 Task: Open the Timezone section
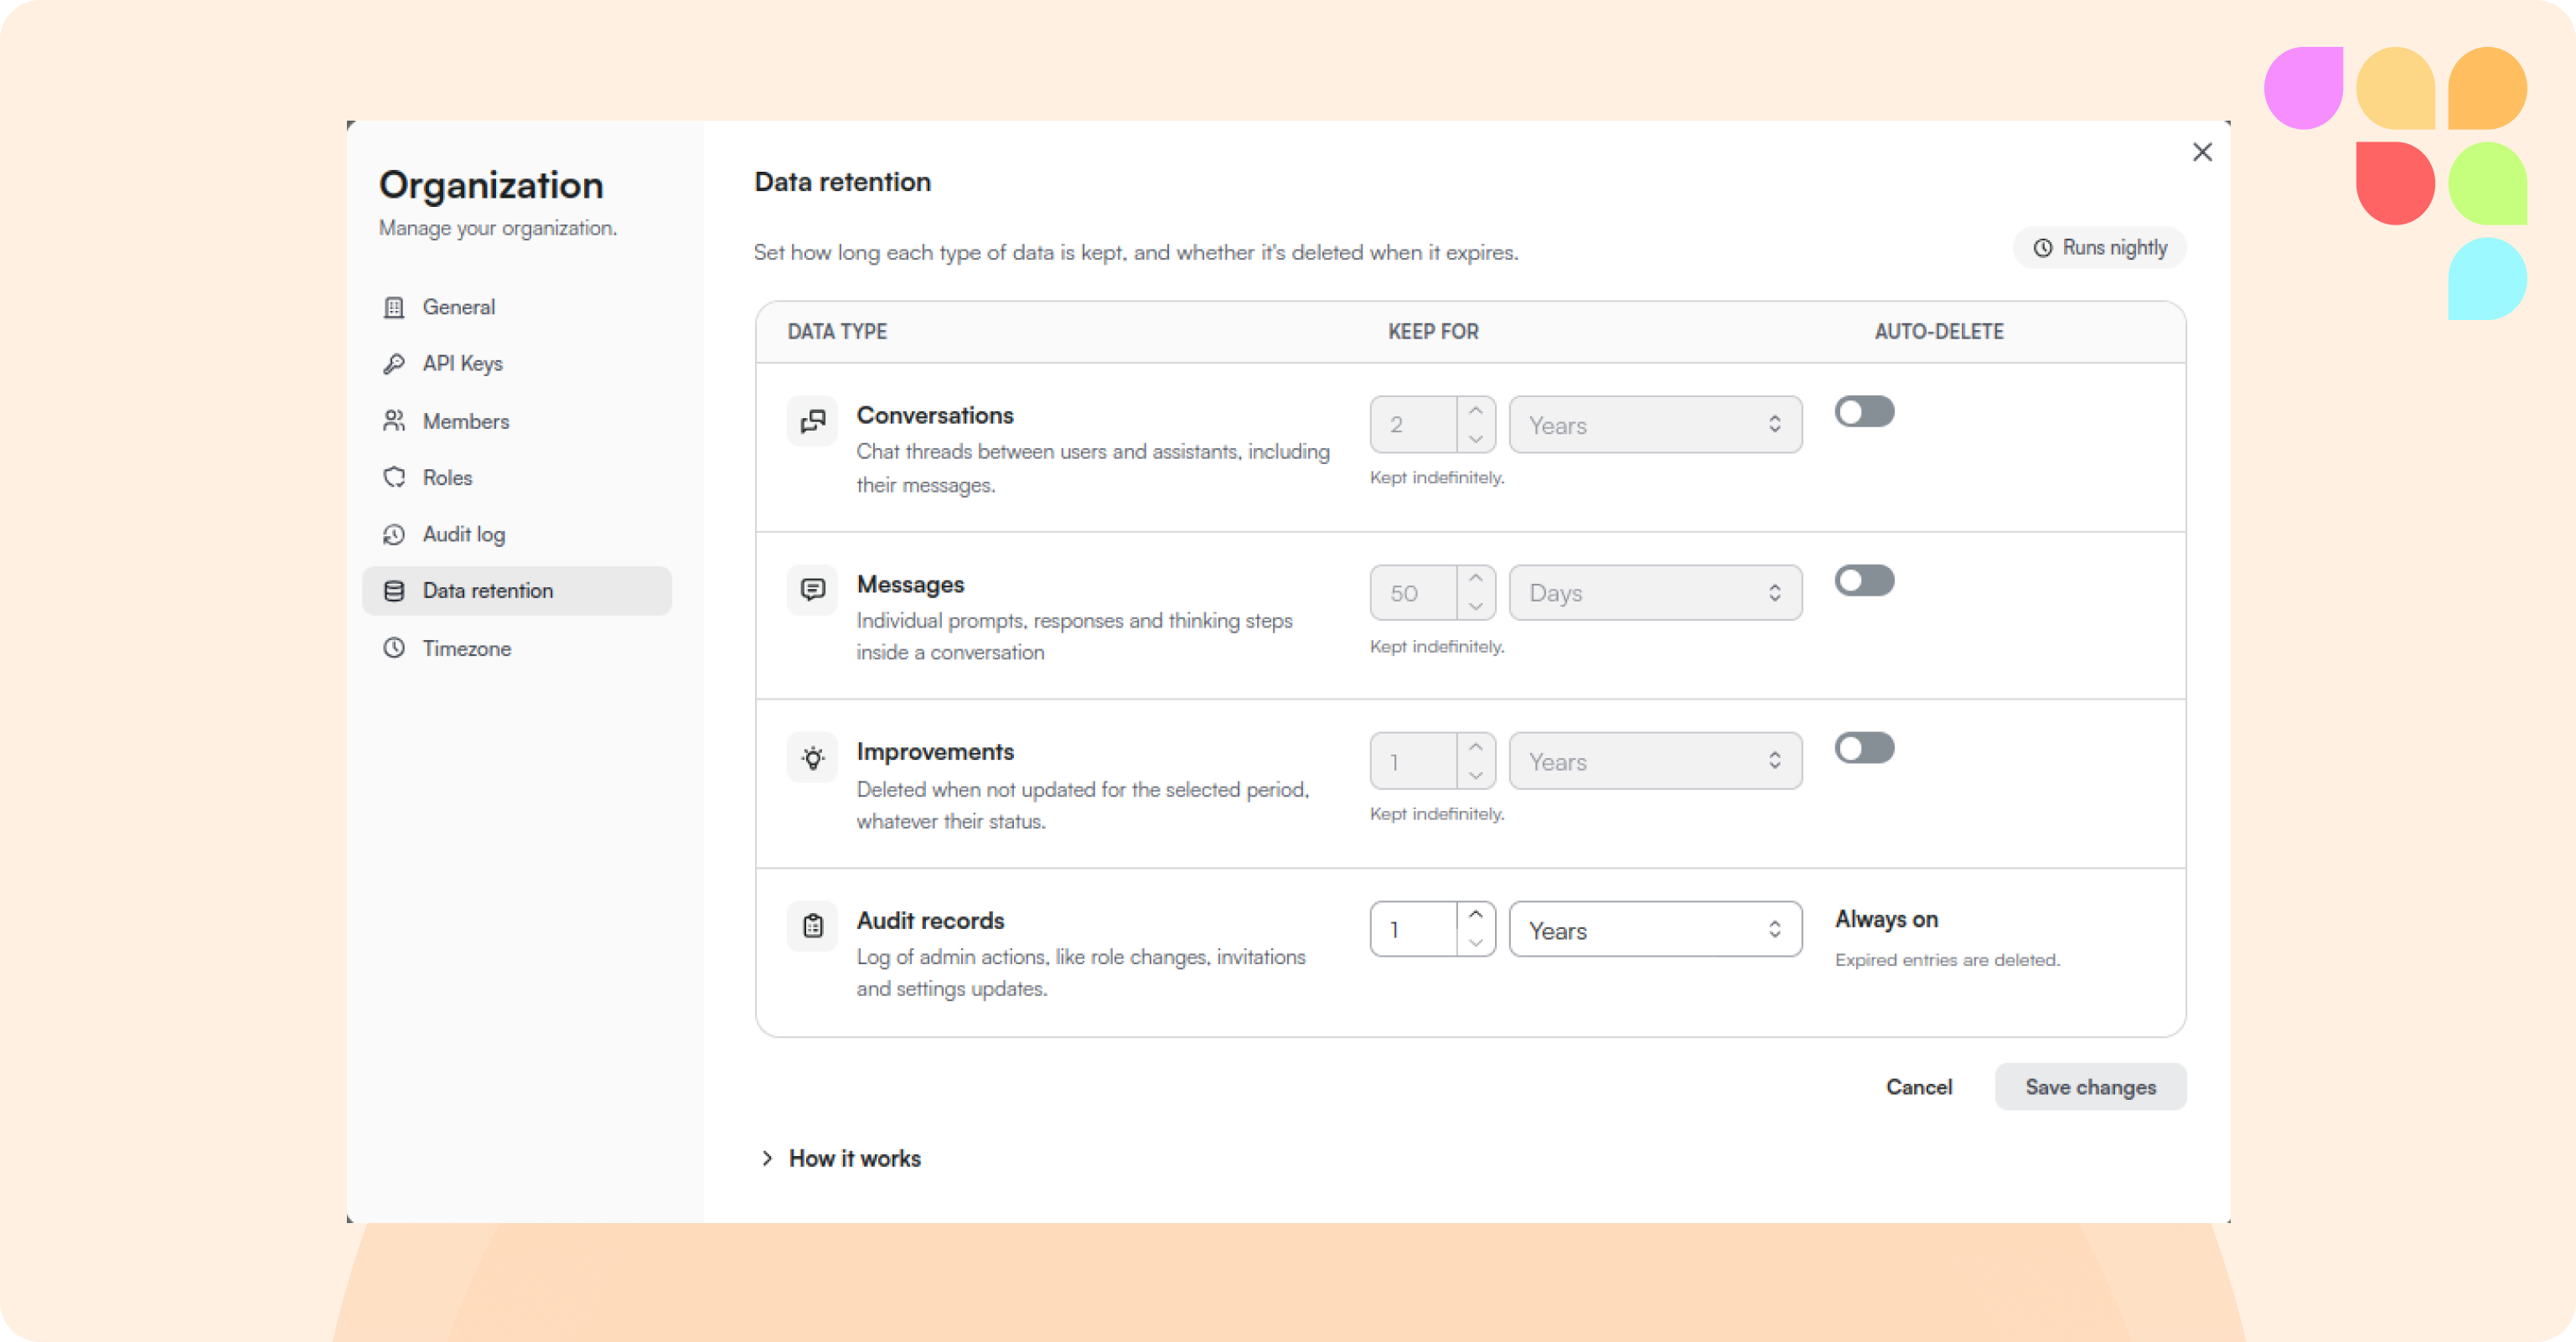click(x=517, y=648)
